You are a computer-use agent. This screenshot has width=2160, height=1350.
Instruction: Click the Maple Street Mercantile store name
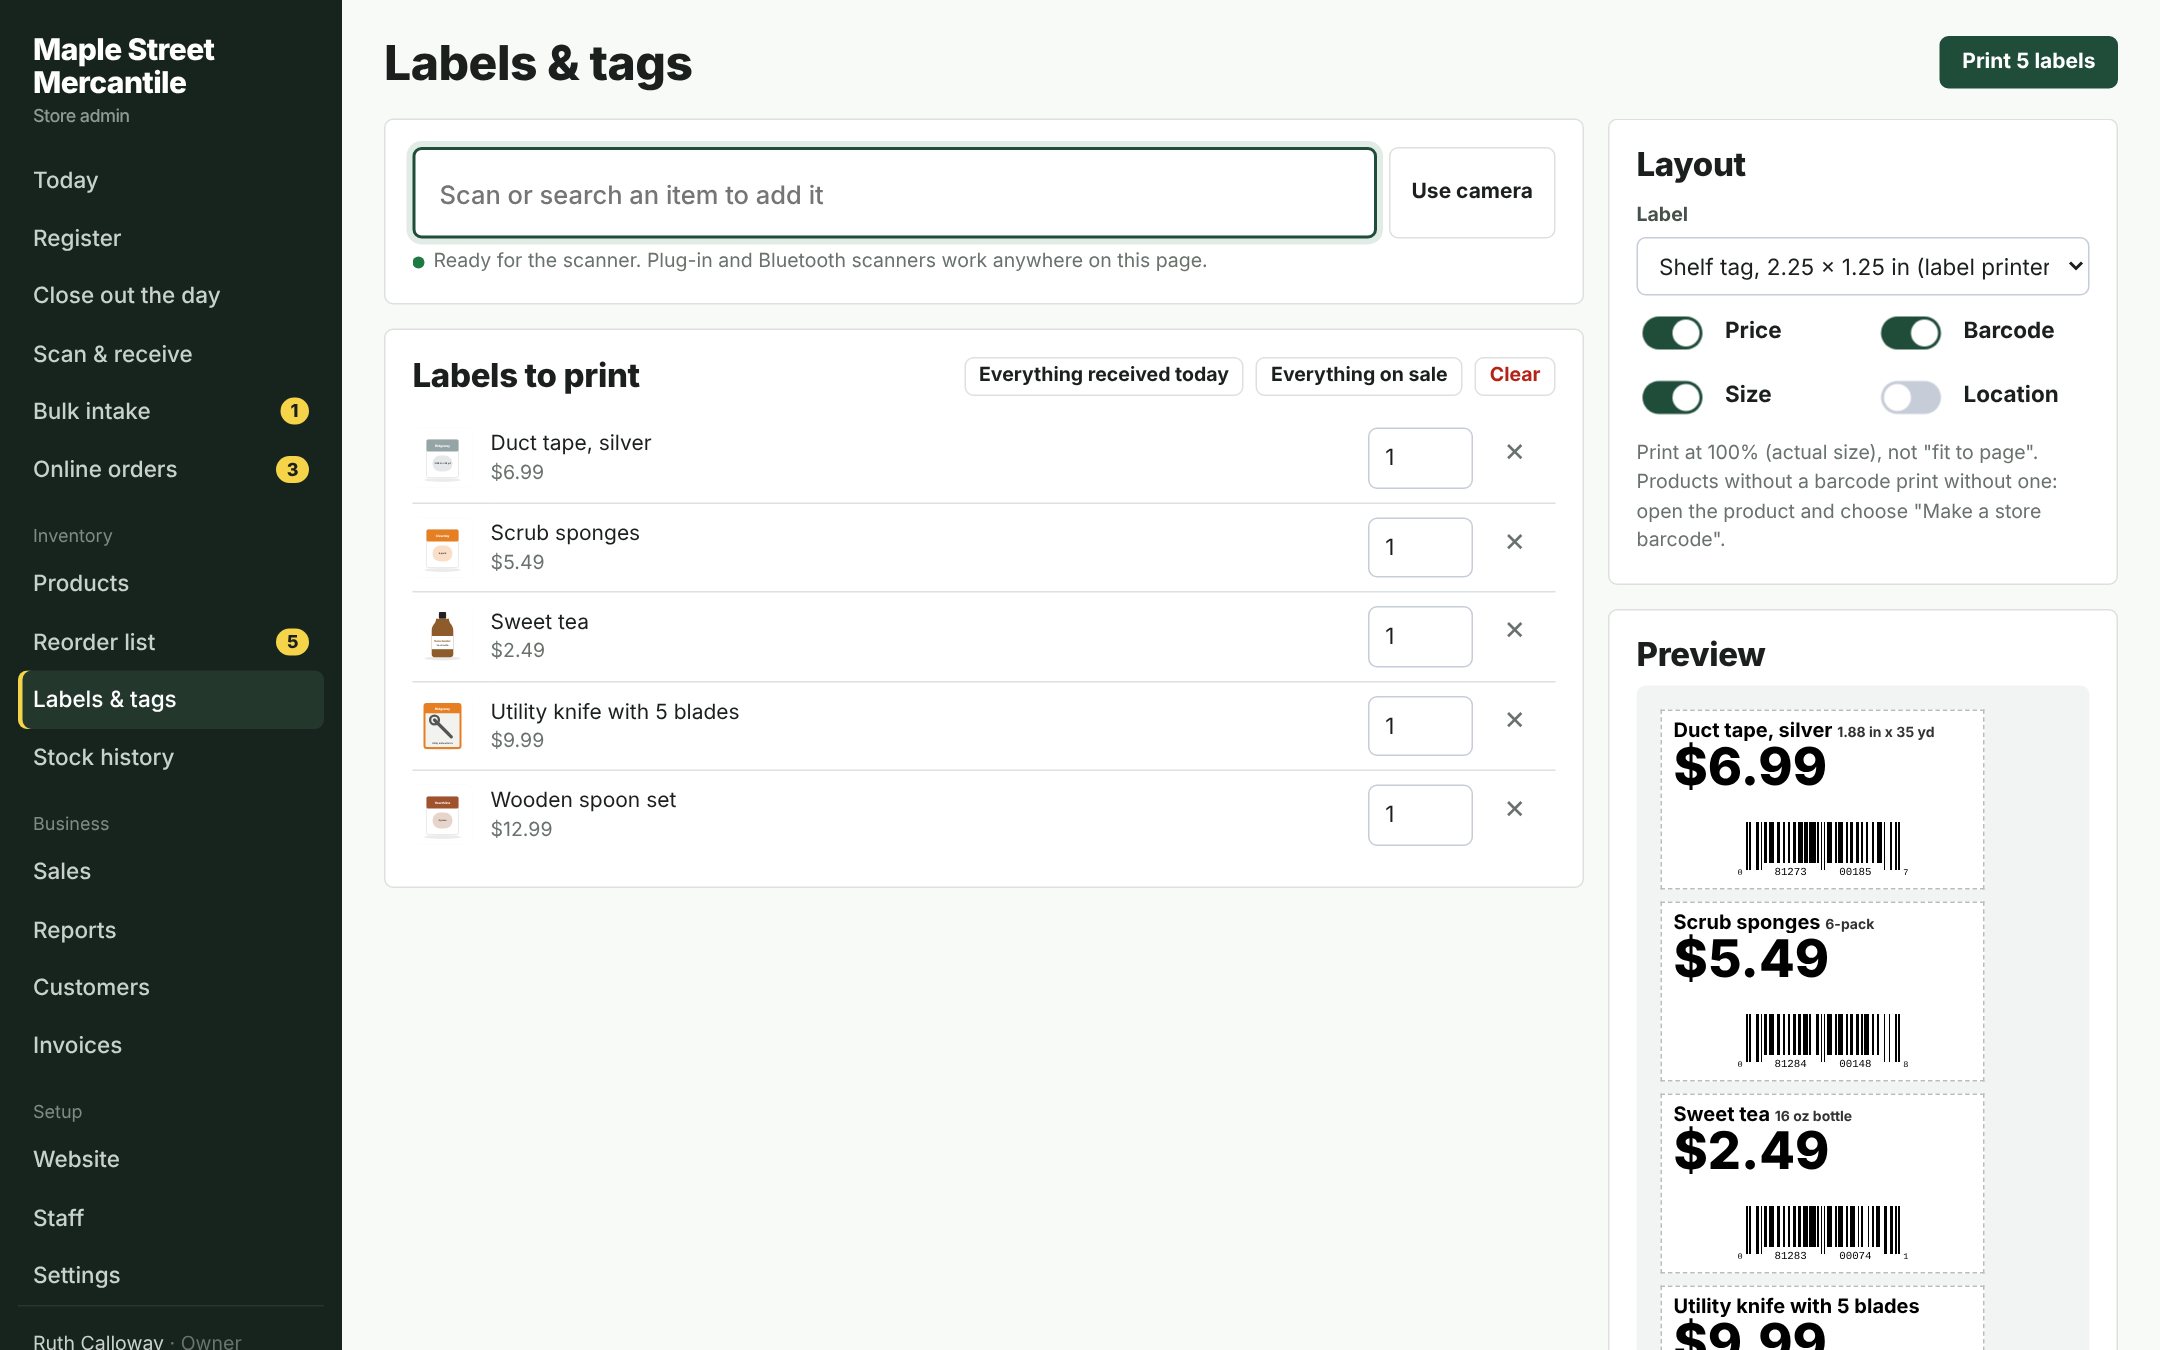[124, 66]
